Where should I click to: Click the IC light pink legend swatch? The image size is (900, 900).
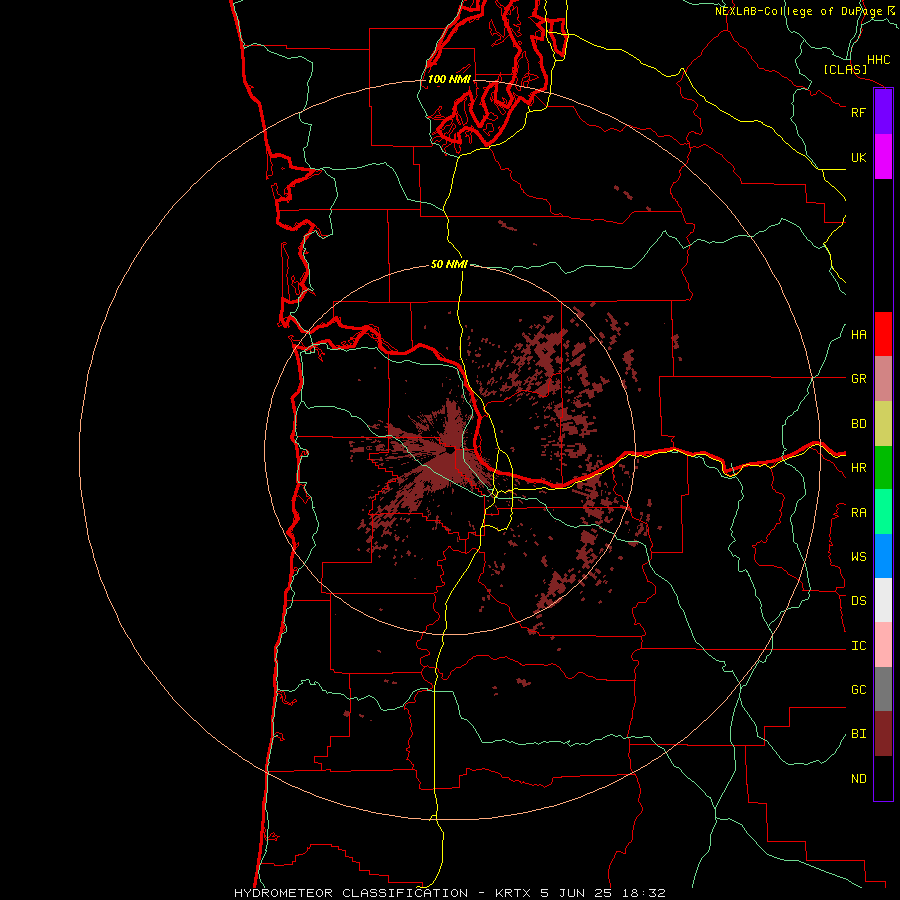[883, 645]
